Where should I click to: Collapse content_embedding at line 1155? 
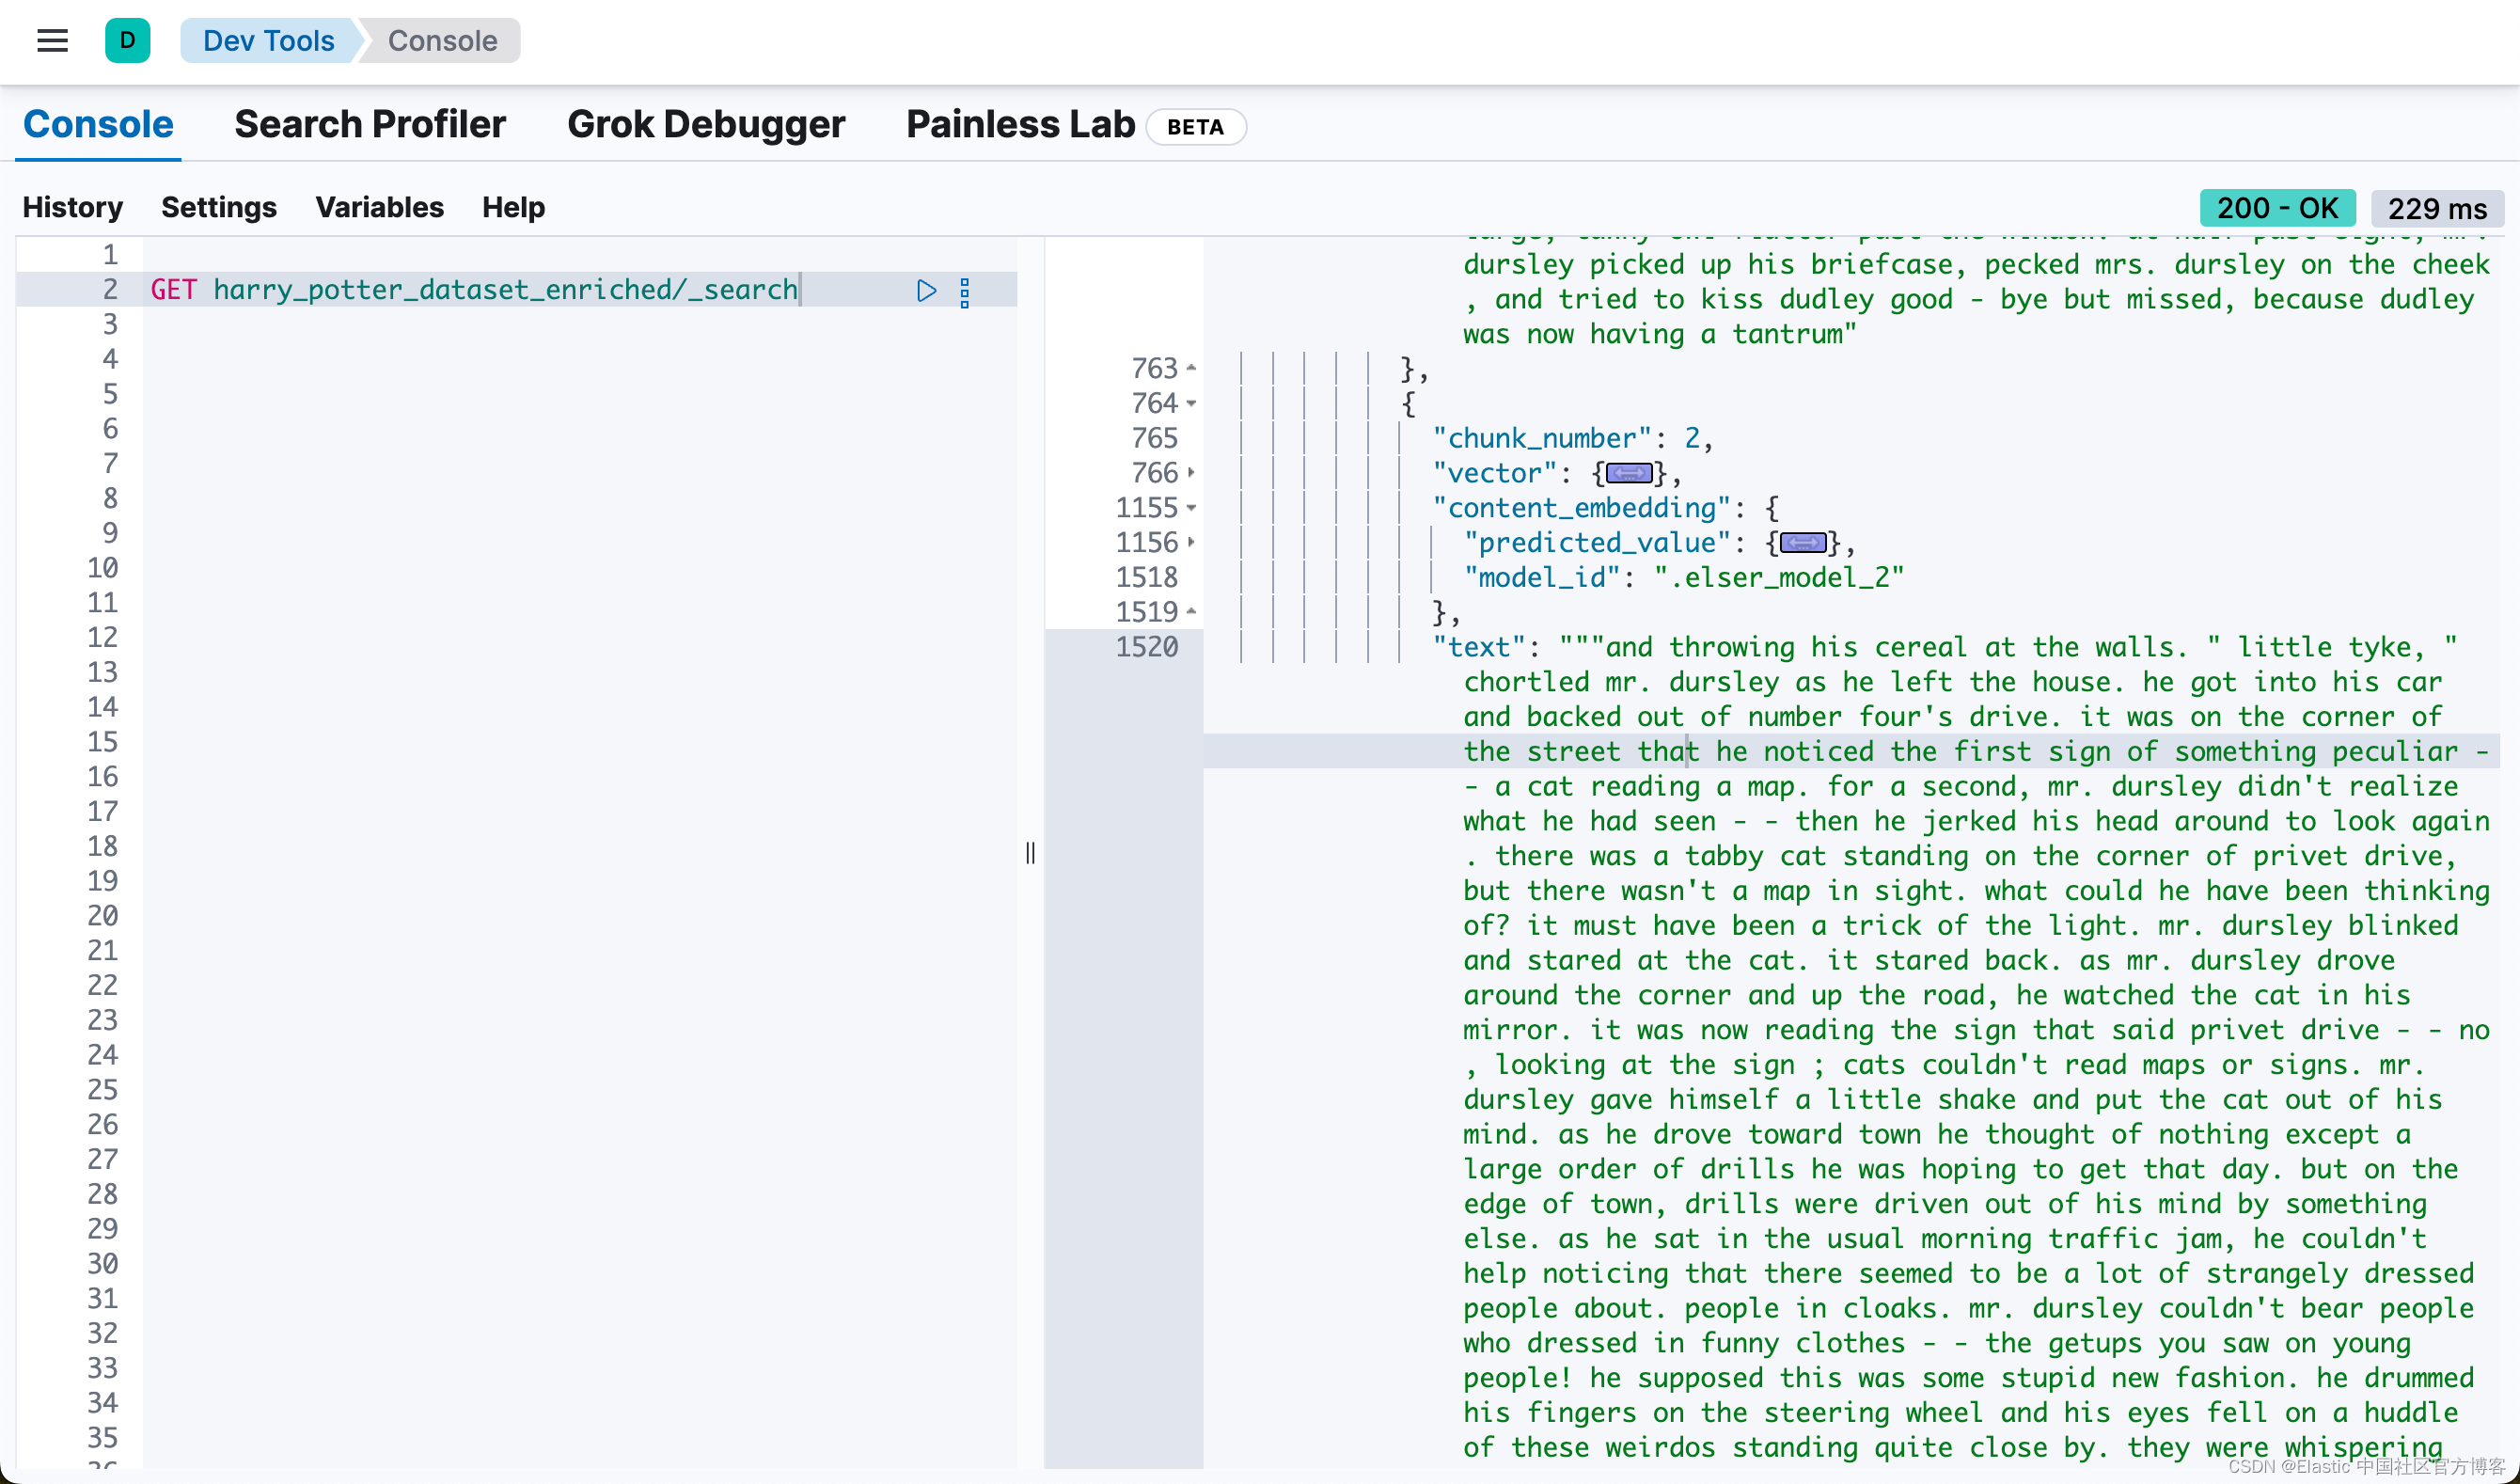pos(1191,508)
